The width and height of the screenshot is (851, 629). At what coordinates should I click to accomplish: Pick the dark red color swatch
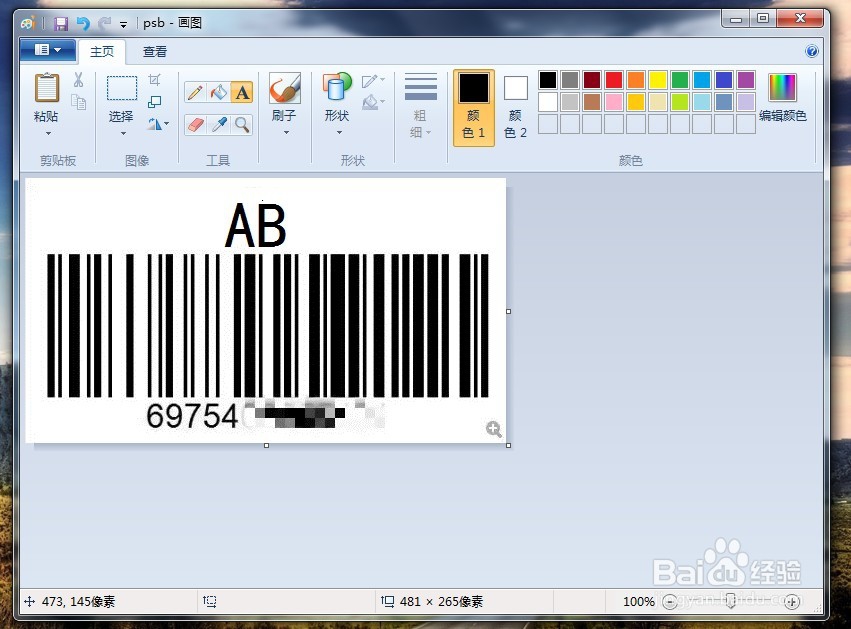[x=592, y=80]
